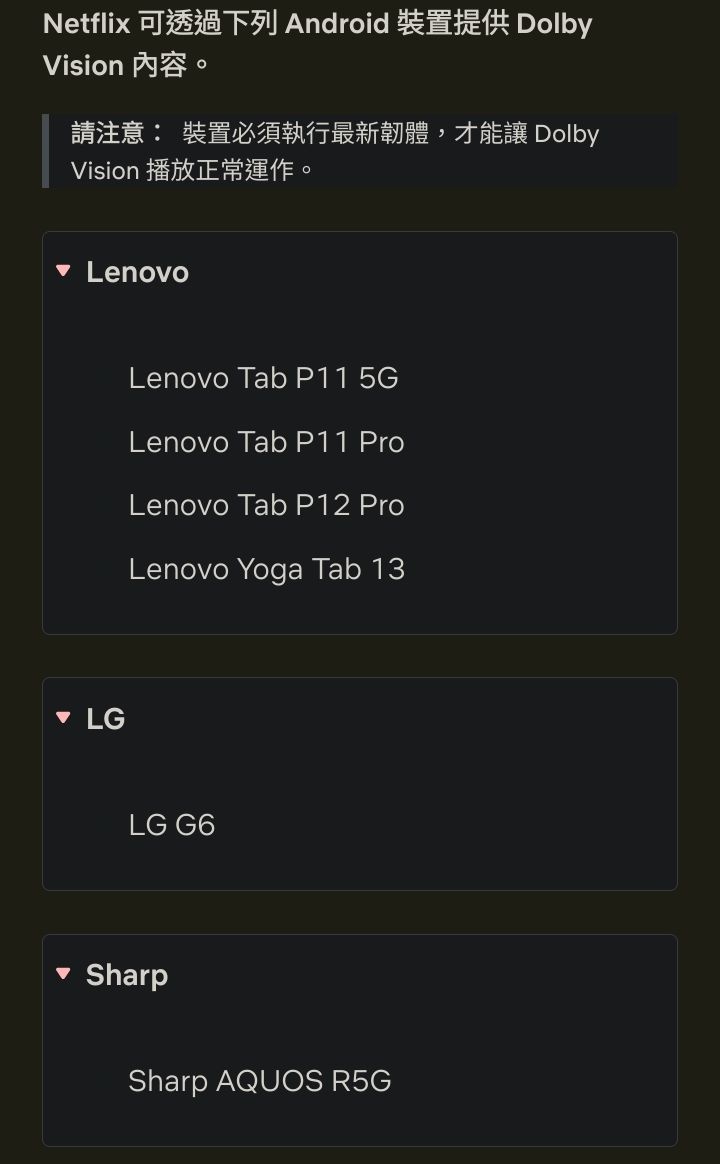This screenshot has width=720, height=1164.
Task: Click the gray bar beside the note
Action: 46,151
